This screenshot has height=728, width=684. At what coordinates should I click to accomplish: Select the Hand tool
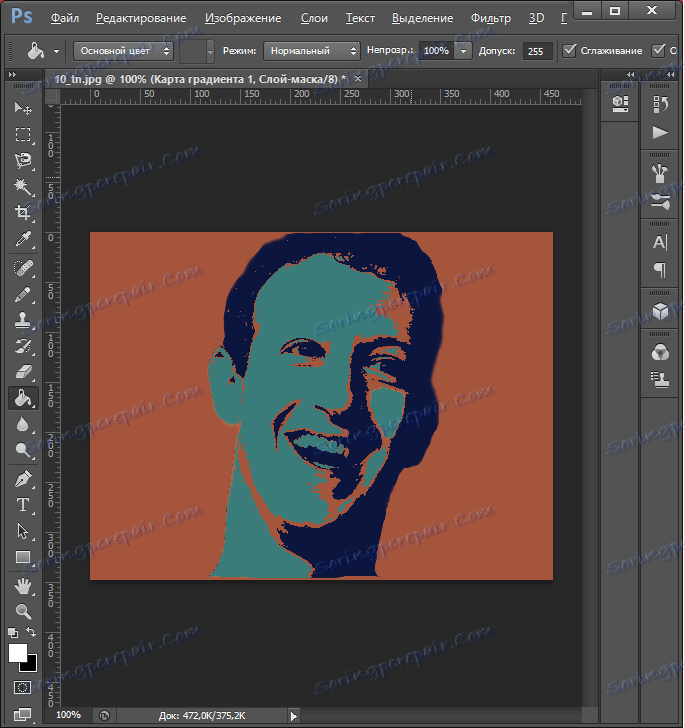(23, 585)
